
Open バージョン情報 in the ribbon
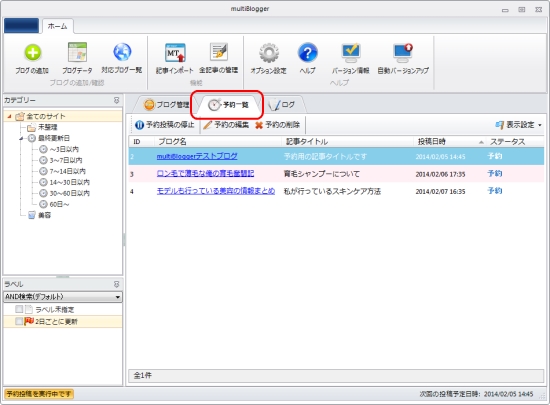coord(350,58)
